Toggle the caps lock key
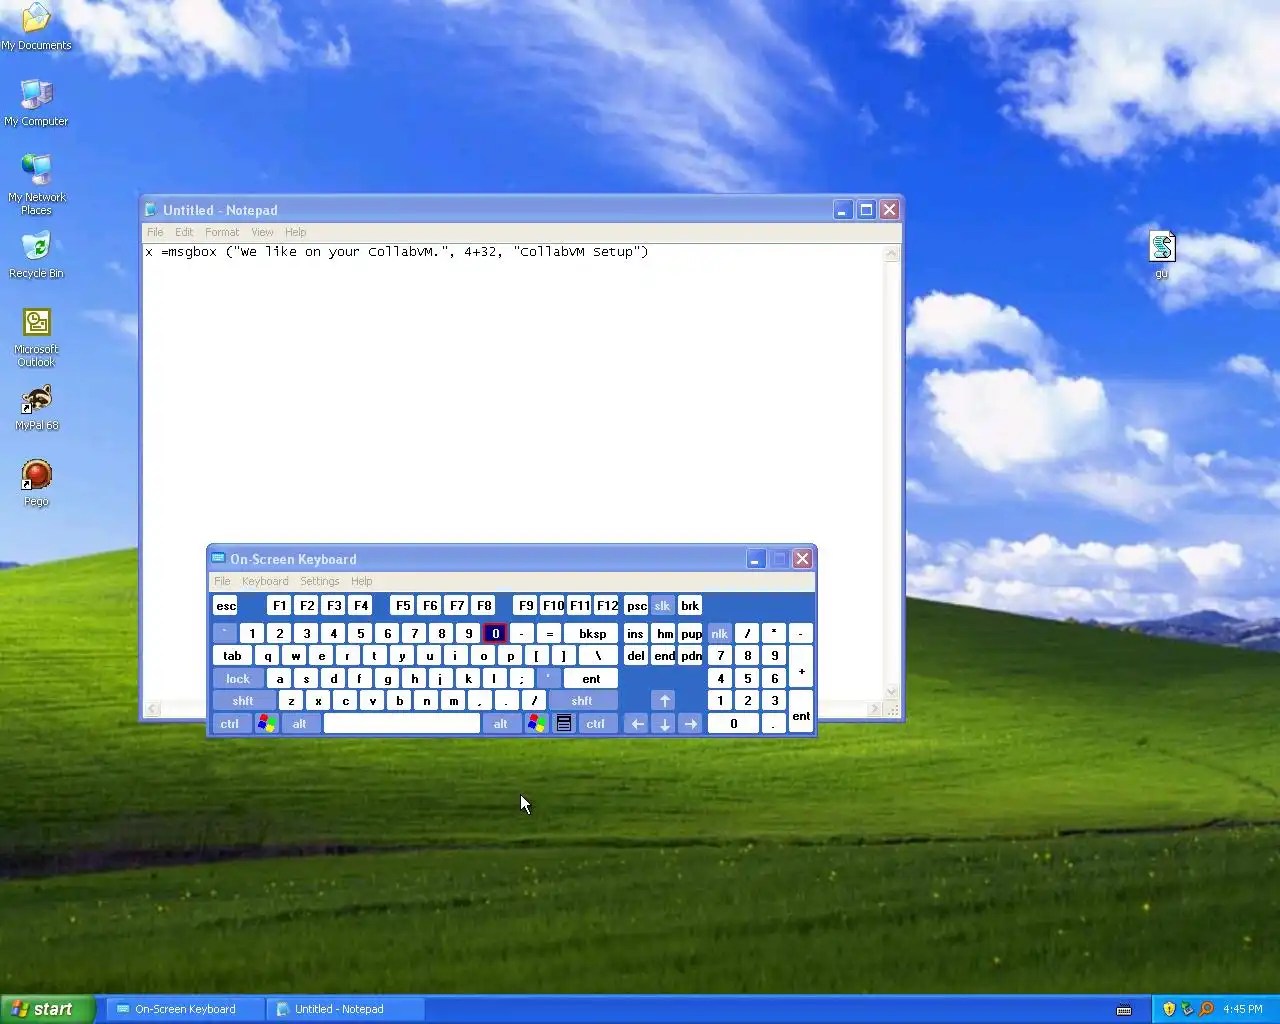 pos(238,678)
